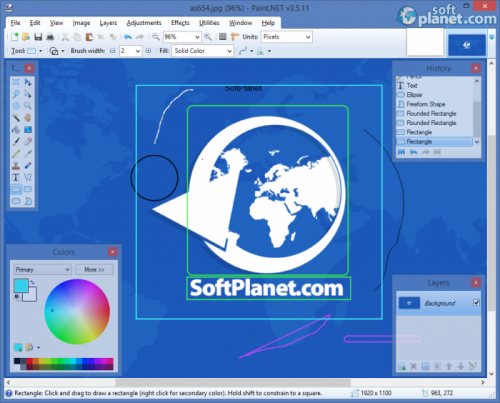This screenshot has height=403, width=500.
Task: Select the Paintbrush tool
Action: pos(16,142)
